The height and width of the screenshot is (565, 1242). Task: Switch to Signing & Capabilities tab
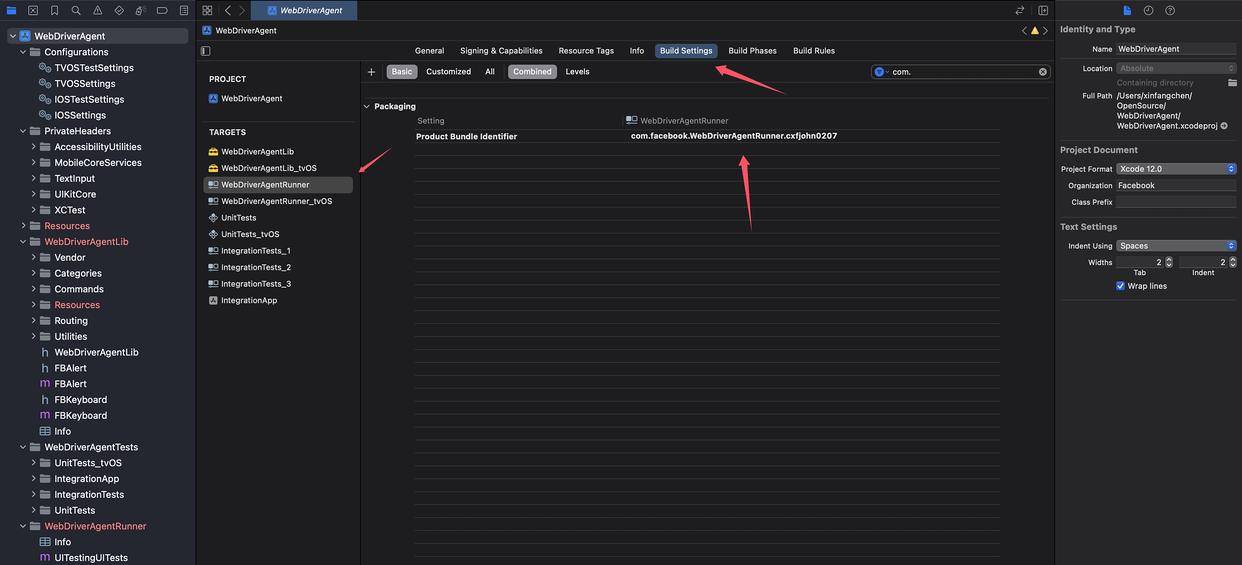pos(501,51)
